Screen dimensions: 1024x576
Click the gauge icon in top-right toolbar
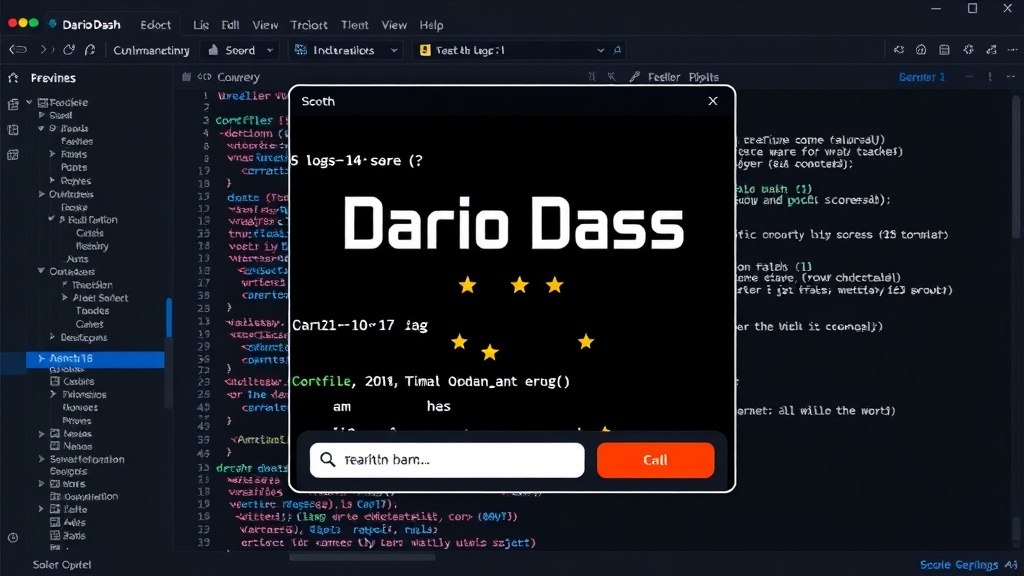click(x=921, y=50)
